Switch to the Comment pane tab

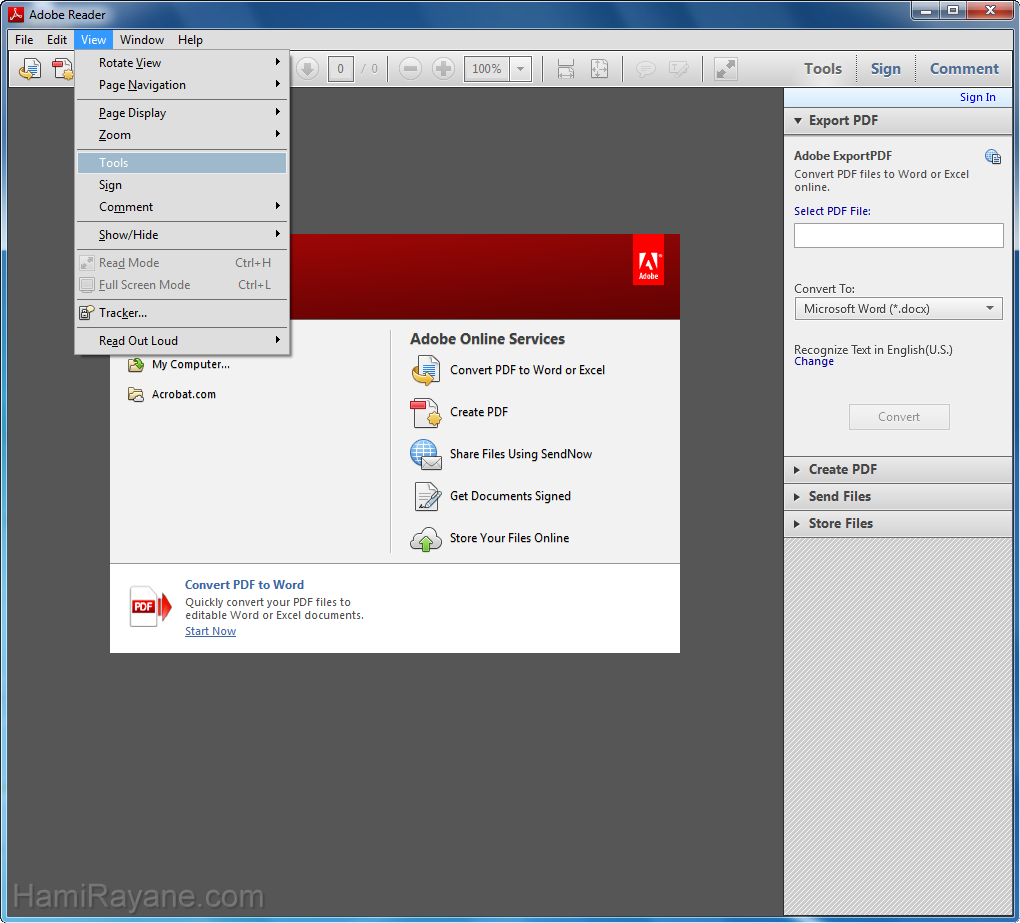tap(963, 68)
